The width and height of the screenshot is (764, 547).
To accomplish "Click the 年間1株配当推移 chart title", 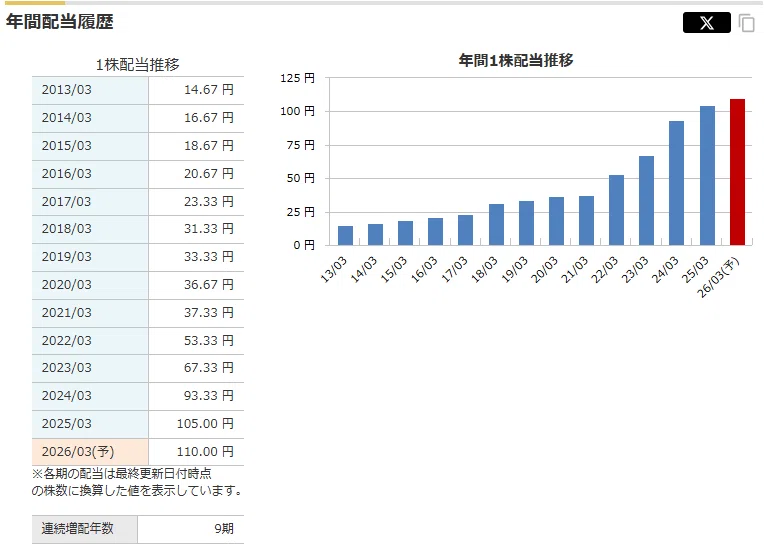I will tap(516, 60).
